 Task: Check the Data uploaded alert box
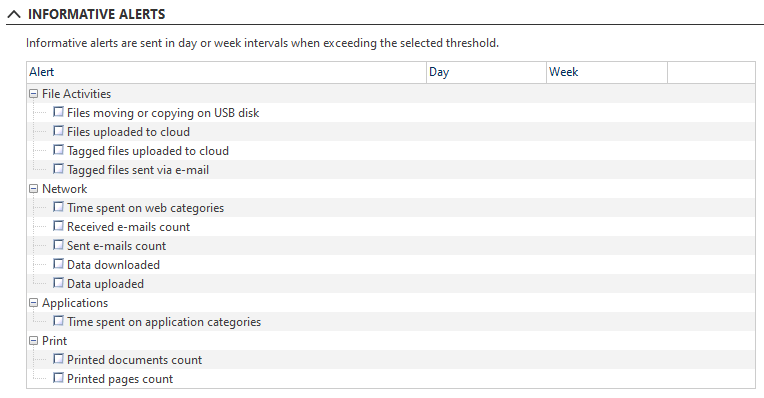pyautogui.click(x=58, y=283)
